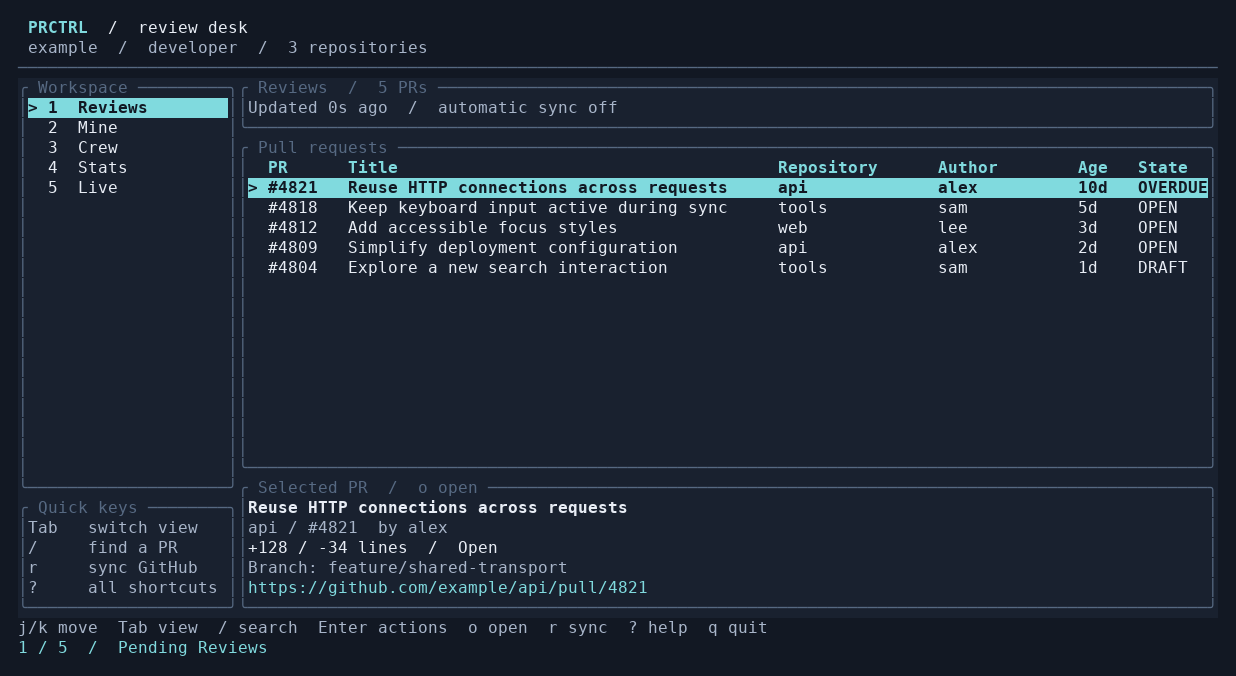Select the Reviews workspace view

click(x=128, y=108)
